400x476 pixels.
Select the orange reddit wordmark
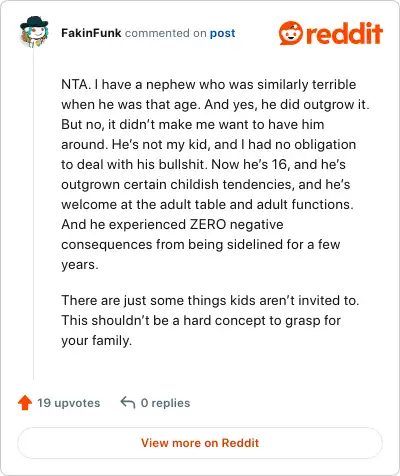(x=344, y=33)
